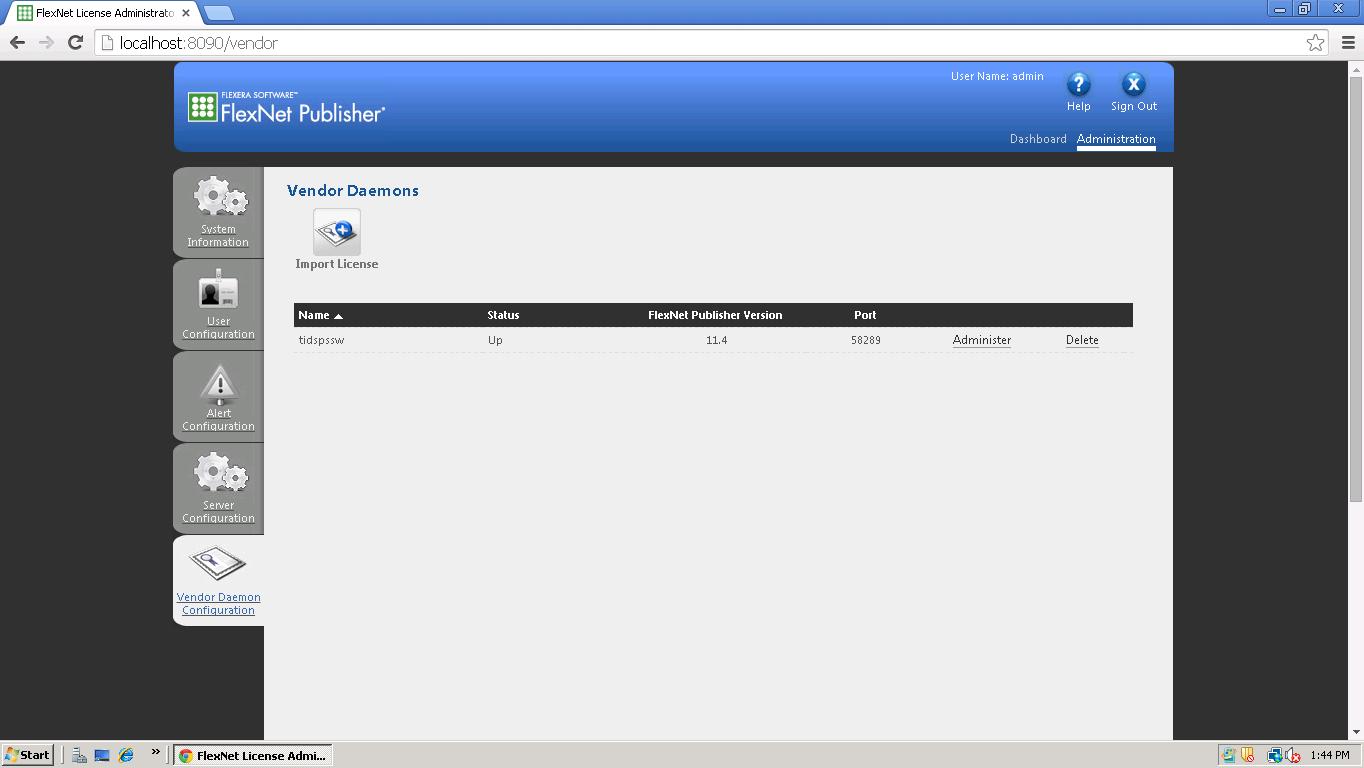The width and height of the screenshot is (1364, 768).
Task: Click the Status column header
Action: [503, 315]
